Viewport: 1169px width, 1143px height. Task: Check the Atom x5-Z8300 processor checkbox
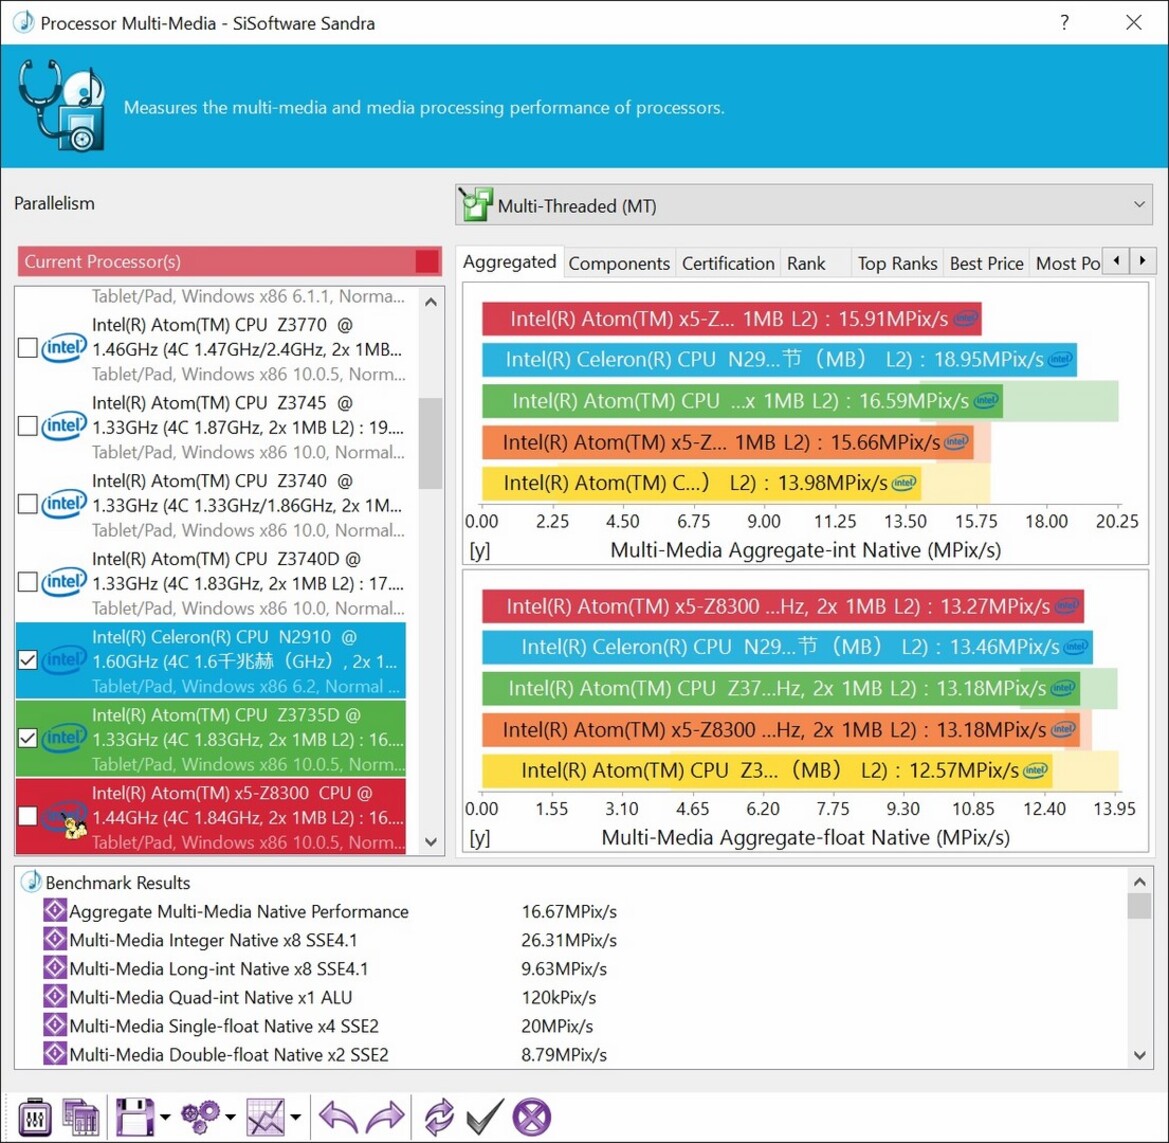28,816
